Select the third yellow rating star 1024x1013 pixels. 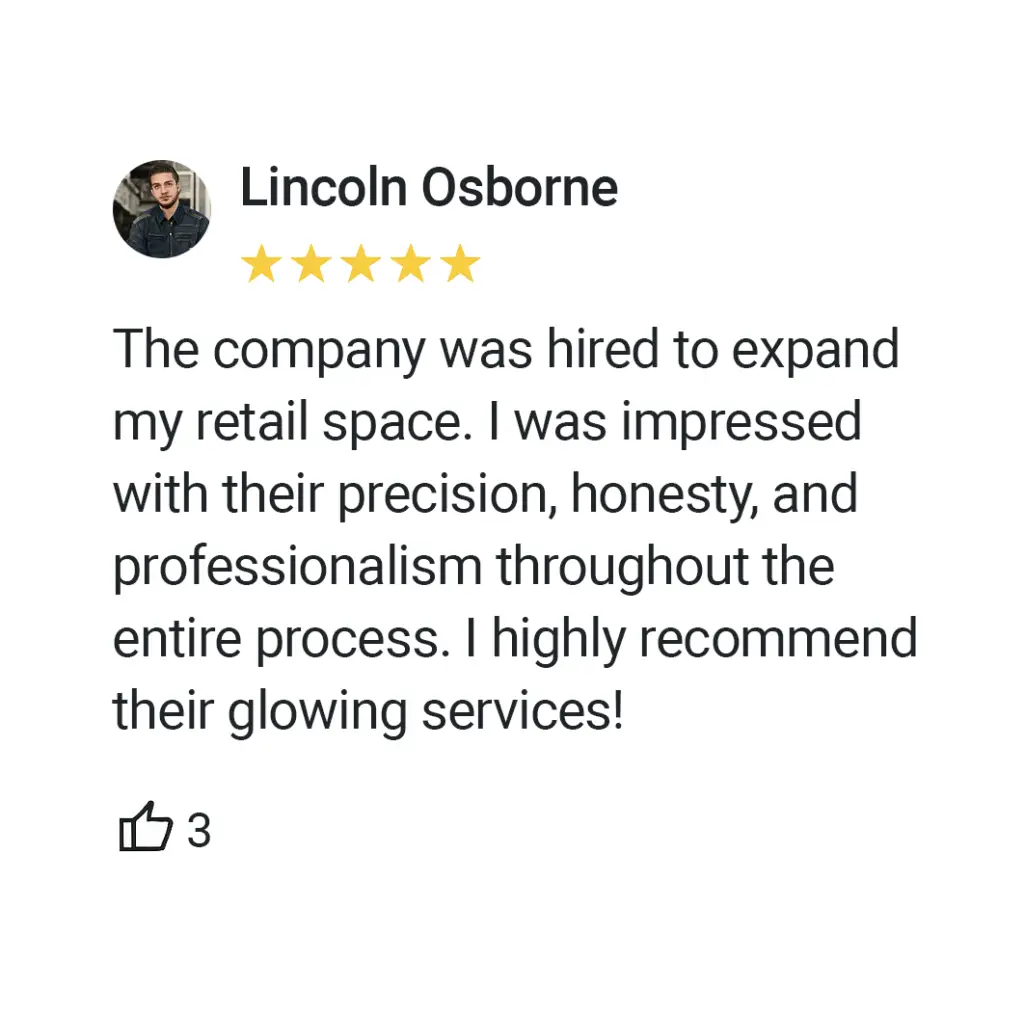click(x=361, y=263)
